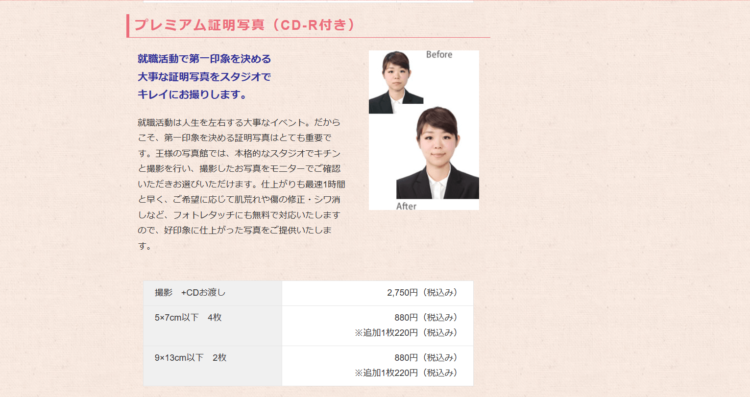Click the headline line 大事な証明写真をスタジオで

coord(204,77)
